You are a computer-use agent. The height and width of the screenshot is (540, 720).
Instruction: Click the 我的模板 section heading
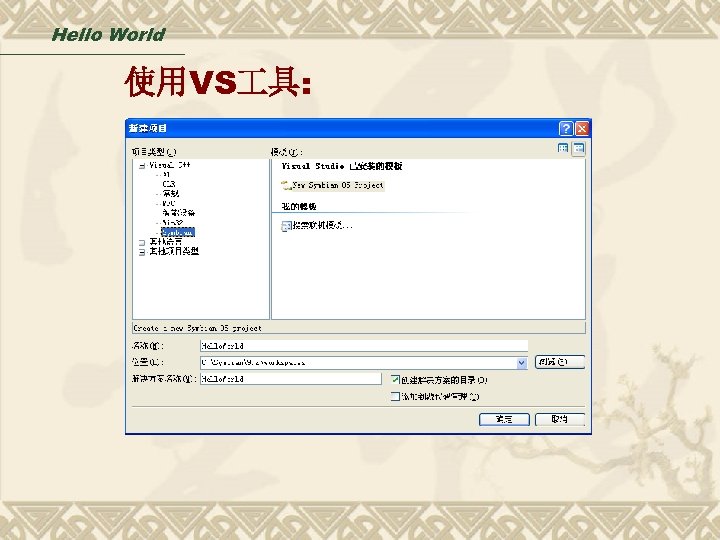click(x=299, y=207)
